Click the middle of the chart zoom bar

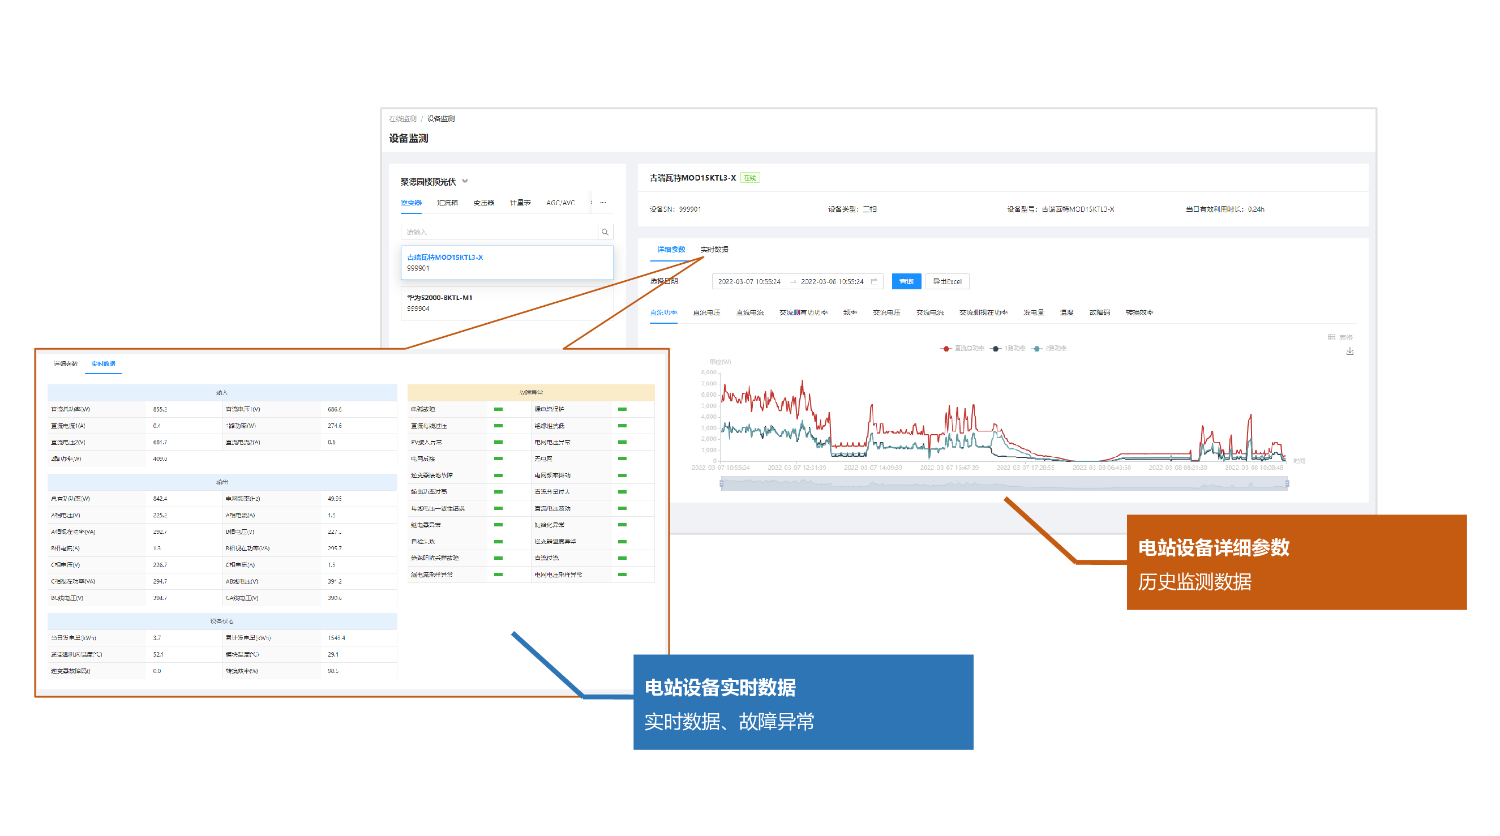tap(1004, 484)
